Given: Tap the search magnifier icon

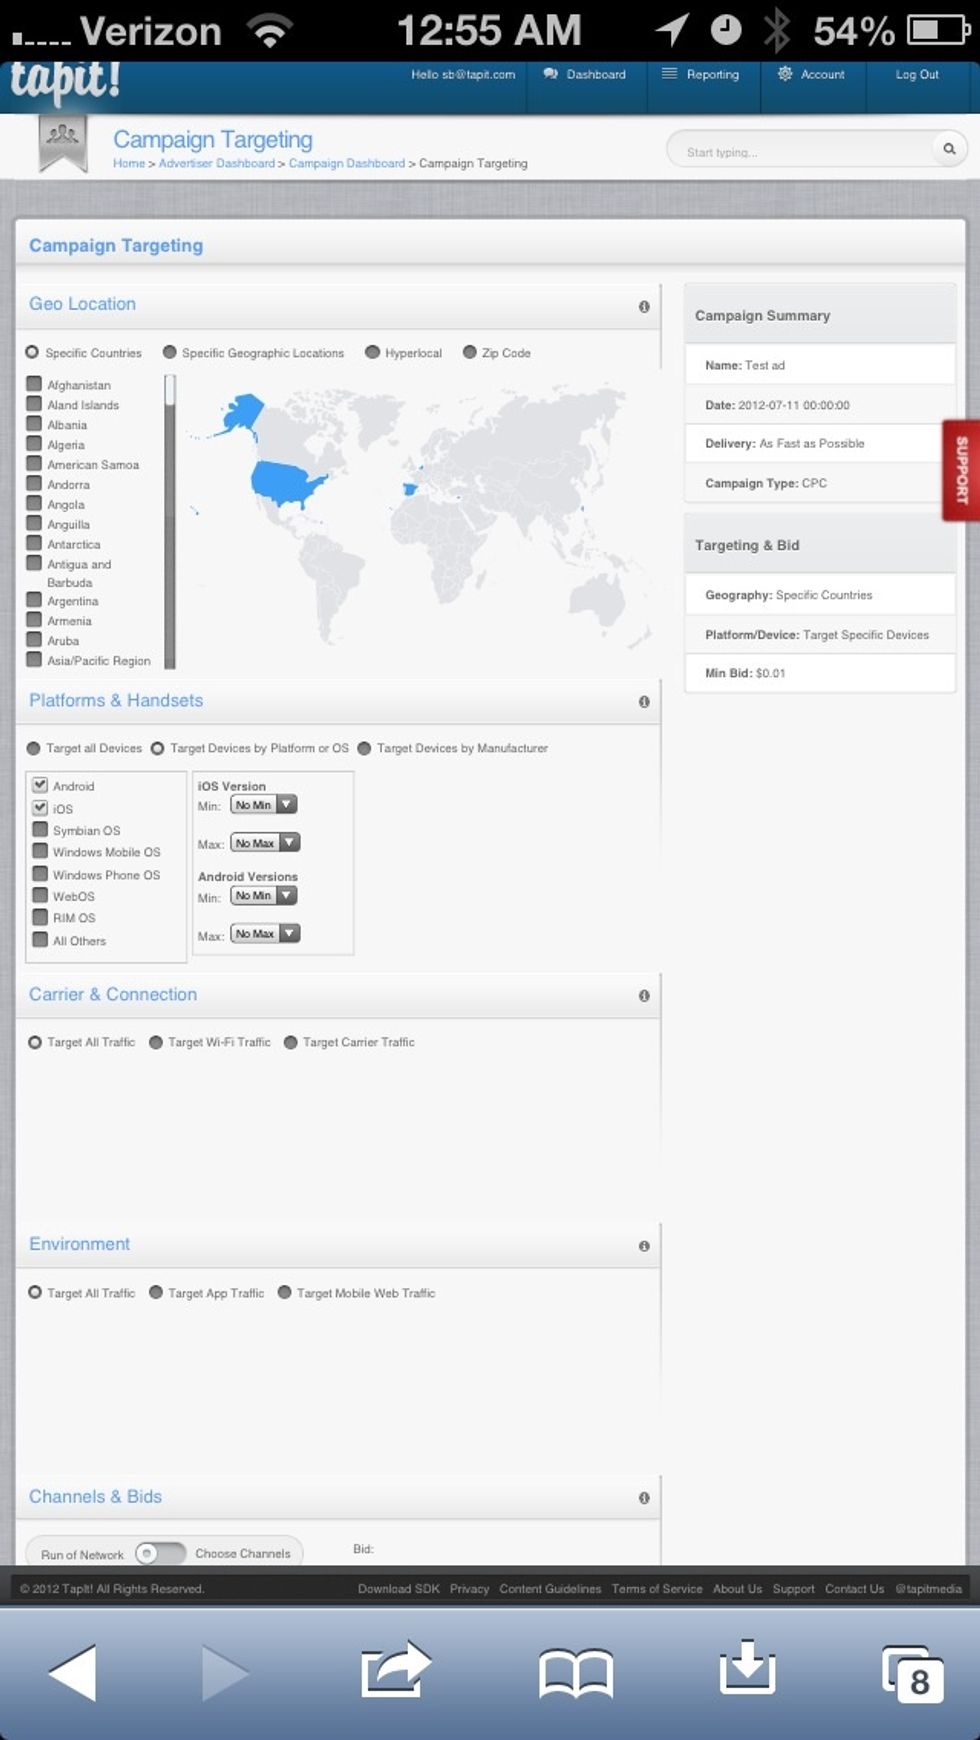Looking at the screenshot, I should tap(948, 149).
